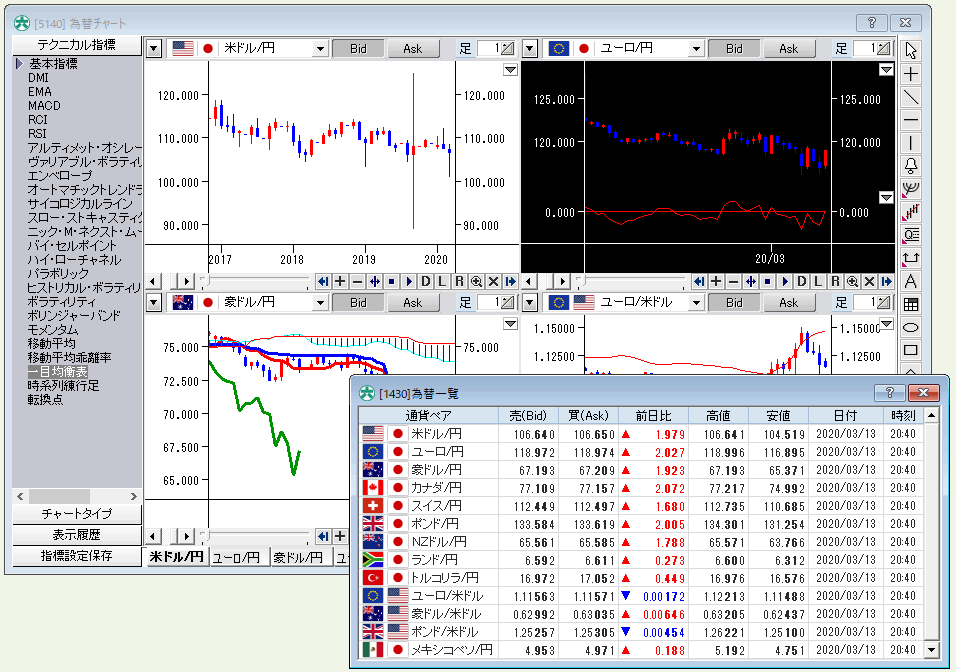Open dropdown triangle inside 米ドル/円 chart area
Viewport: 956px width, 672px height.
point(511,70)
